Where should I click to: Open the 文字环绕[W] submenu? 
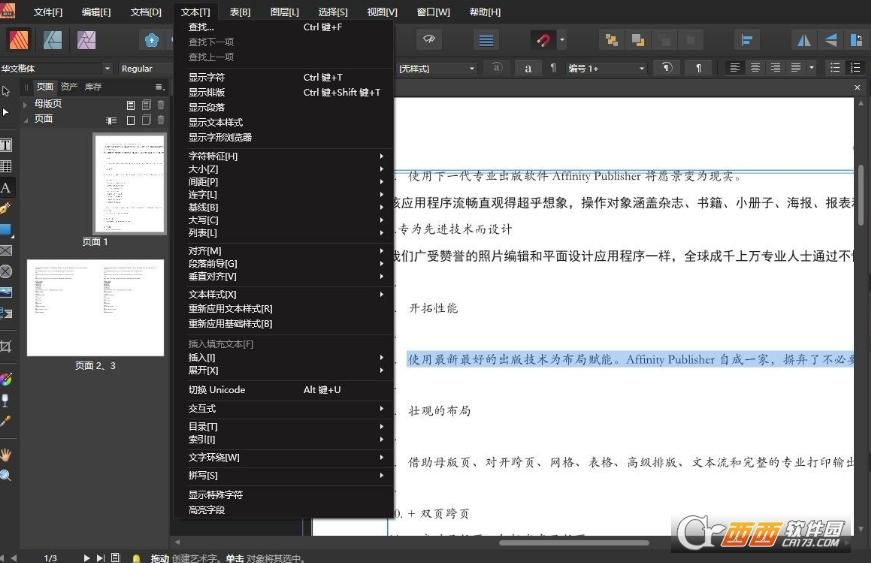(x=284, y=458)
